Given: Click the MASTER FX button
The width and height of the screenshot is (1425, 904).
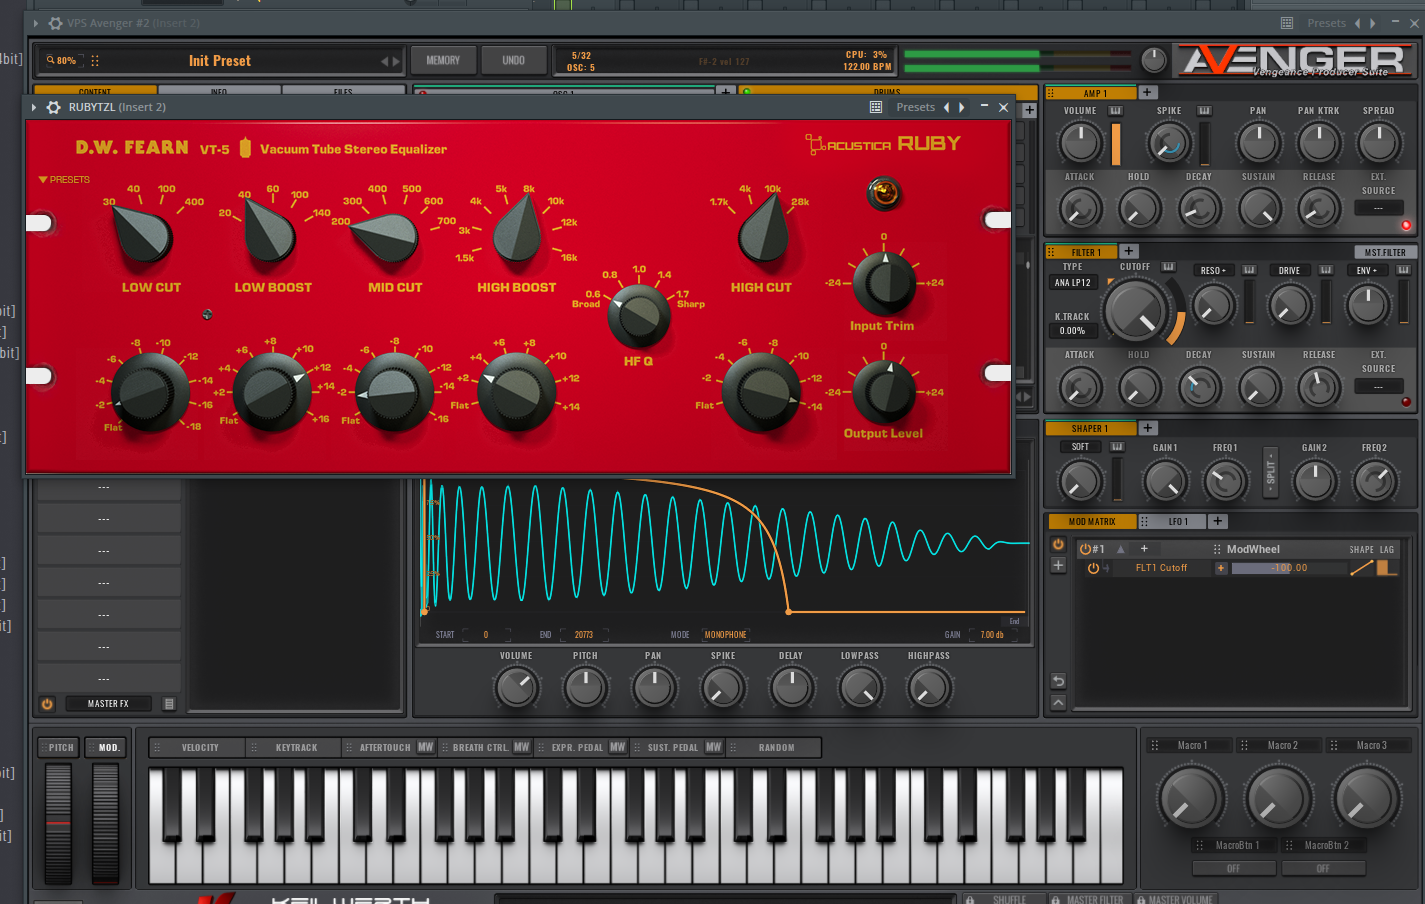Looking at the screenshot, I should coord(108,704).
